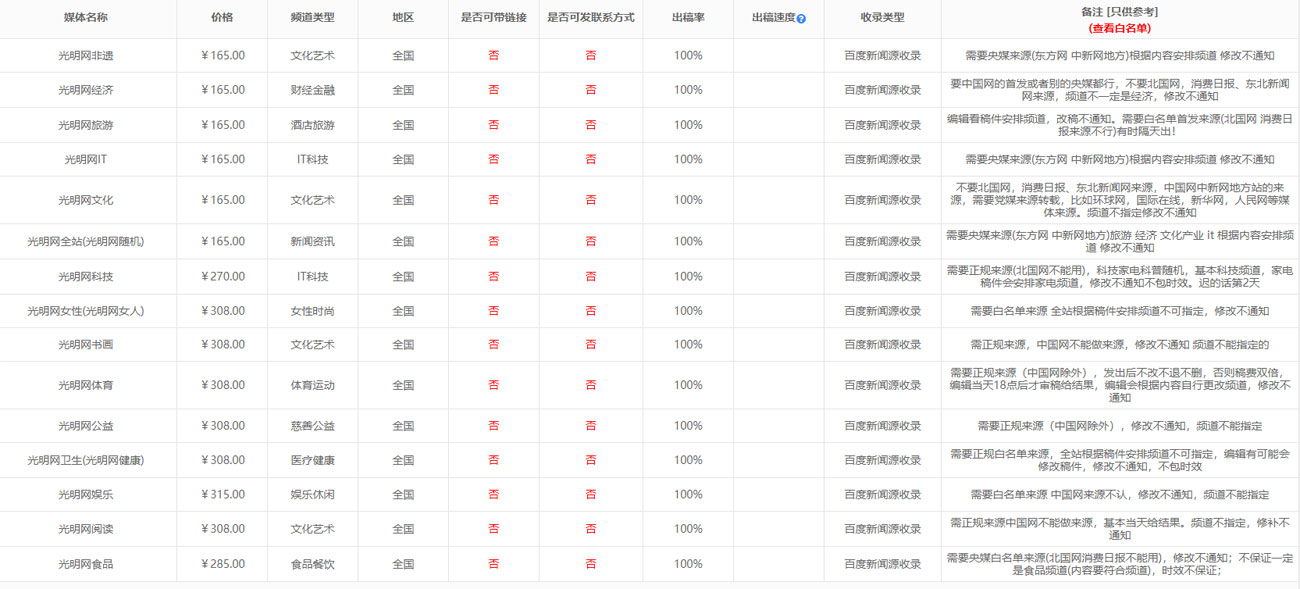Click the 收录类型 column header
The image size is (1300, 589).
click(x=882, y=18)
